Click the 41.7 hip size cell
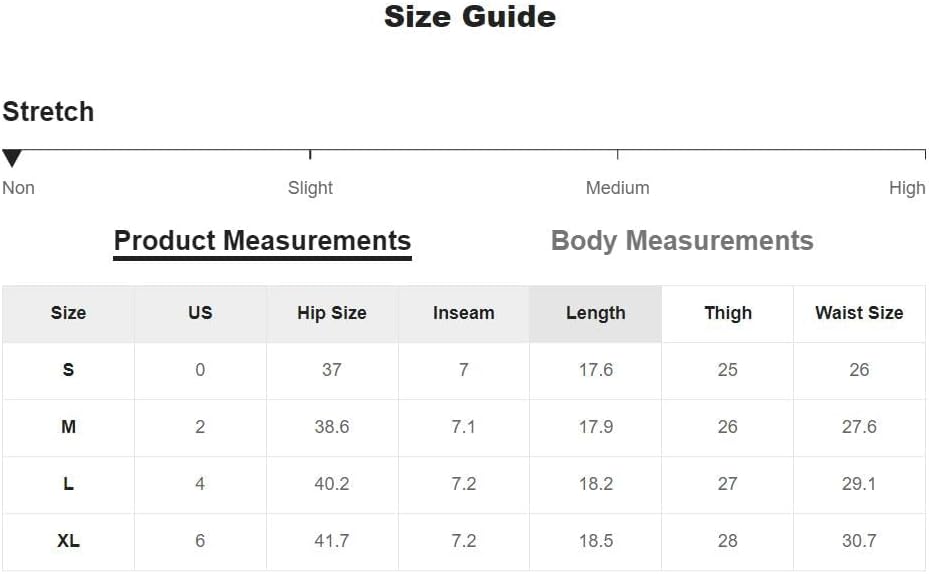The height and width of the screenshot is (574, 929). pos(332,541)
